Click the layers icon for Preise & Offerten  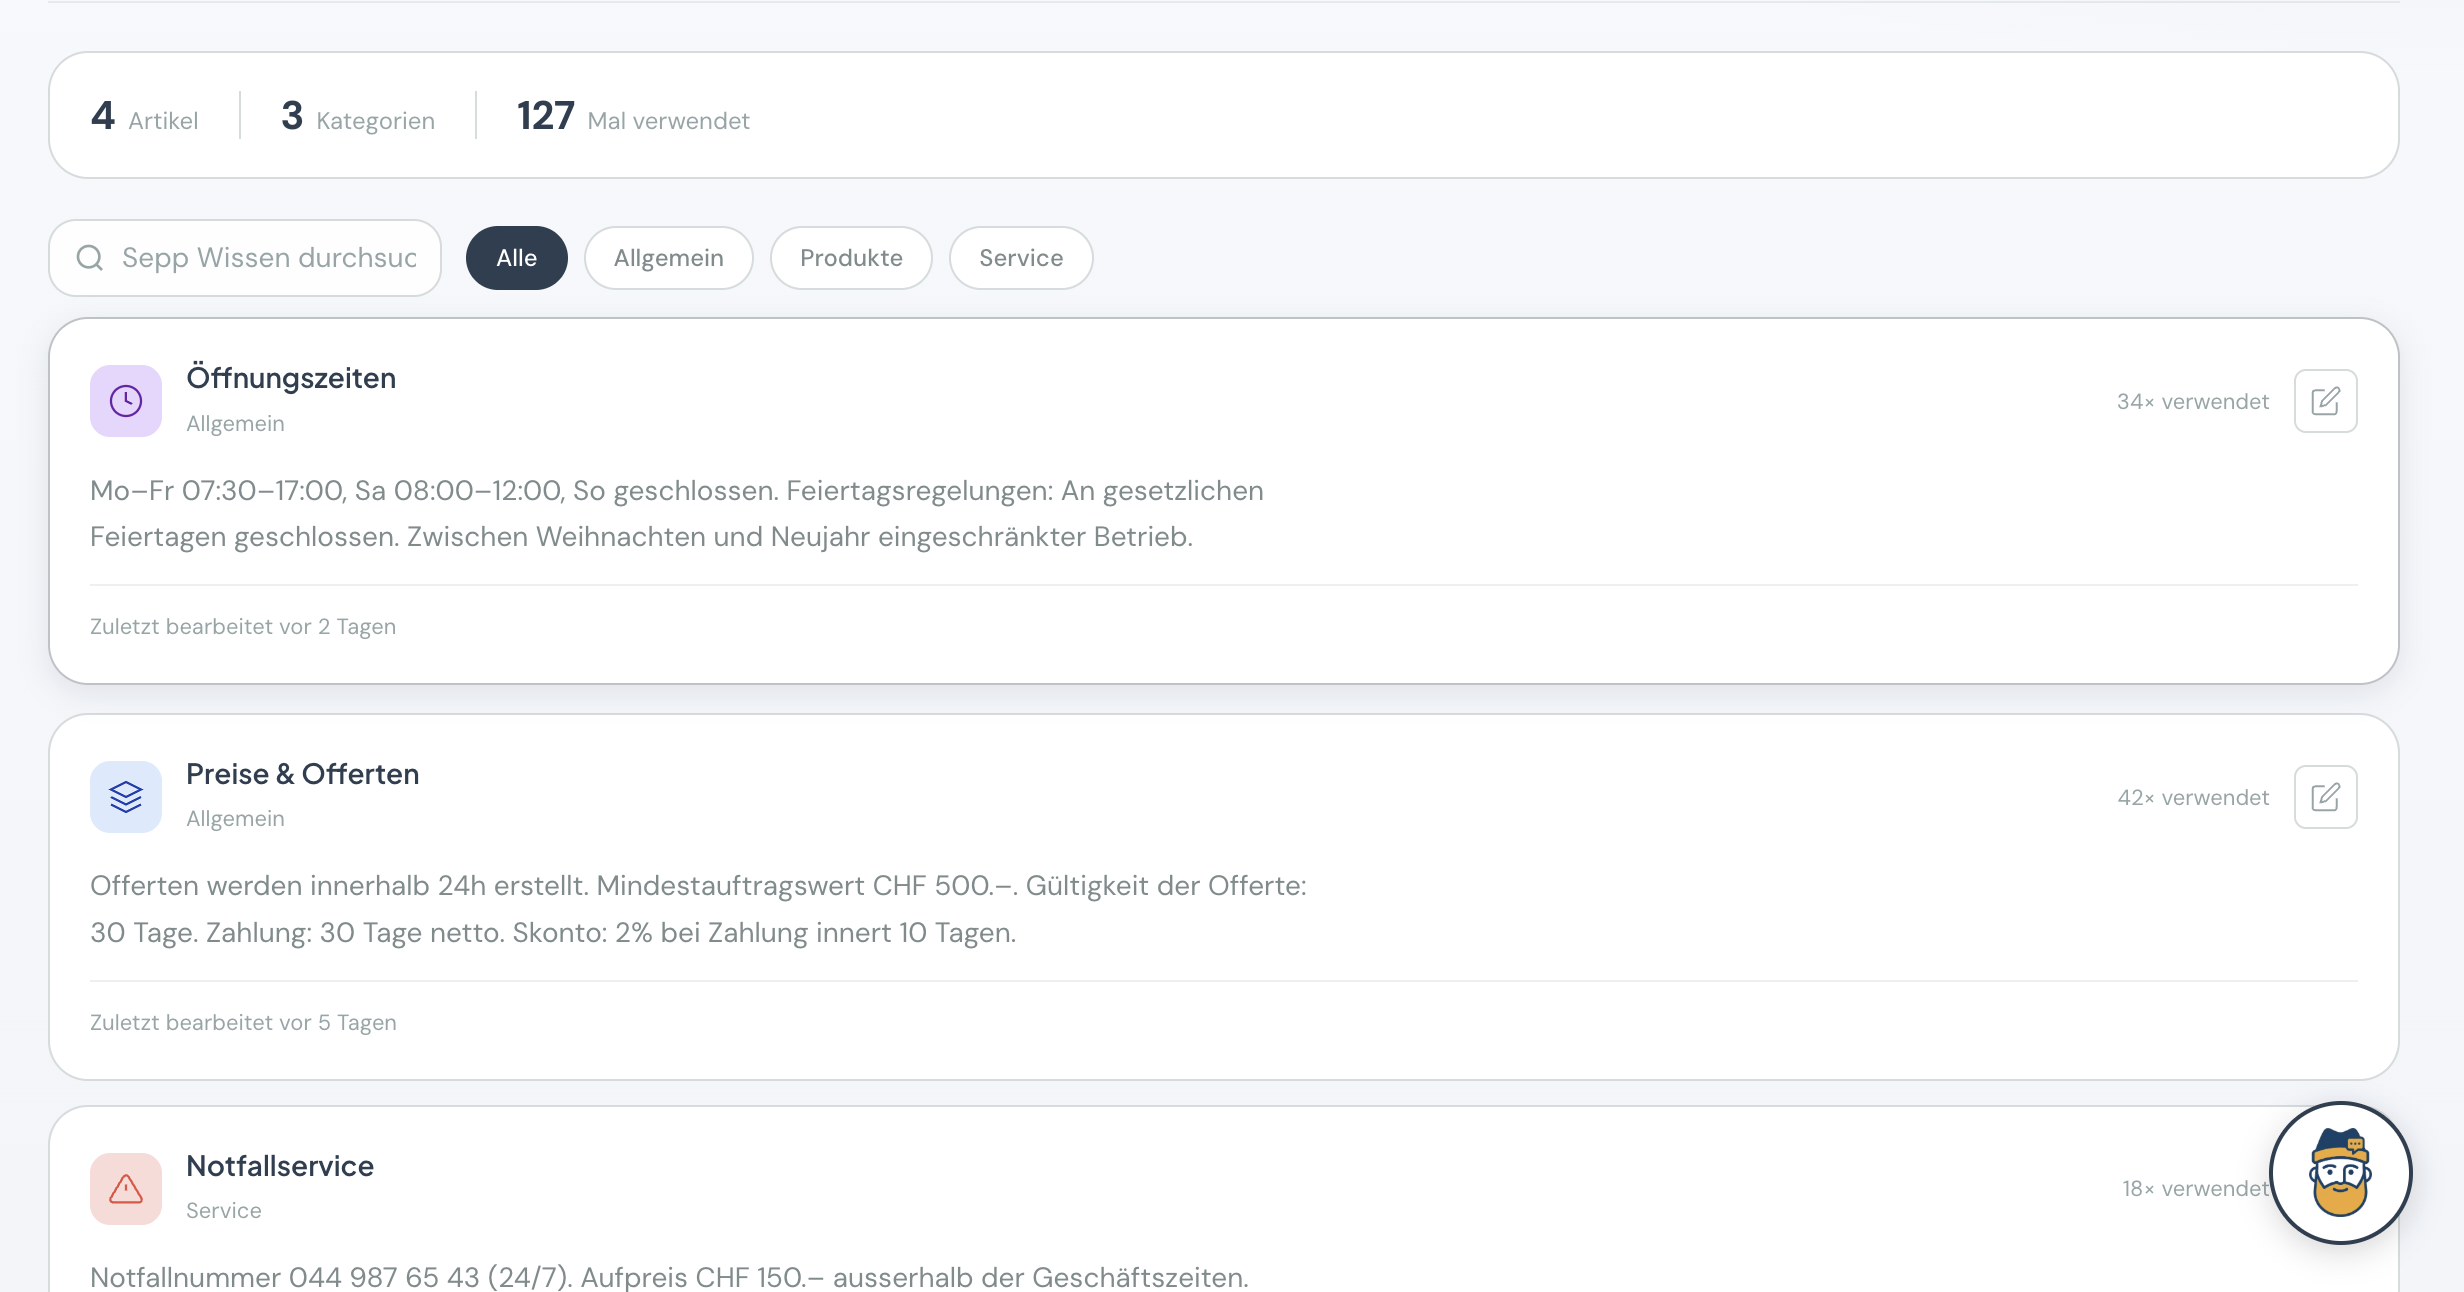coord(126,797)
